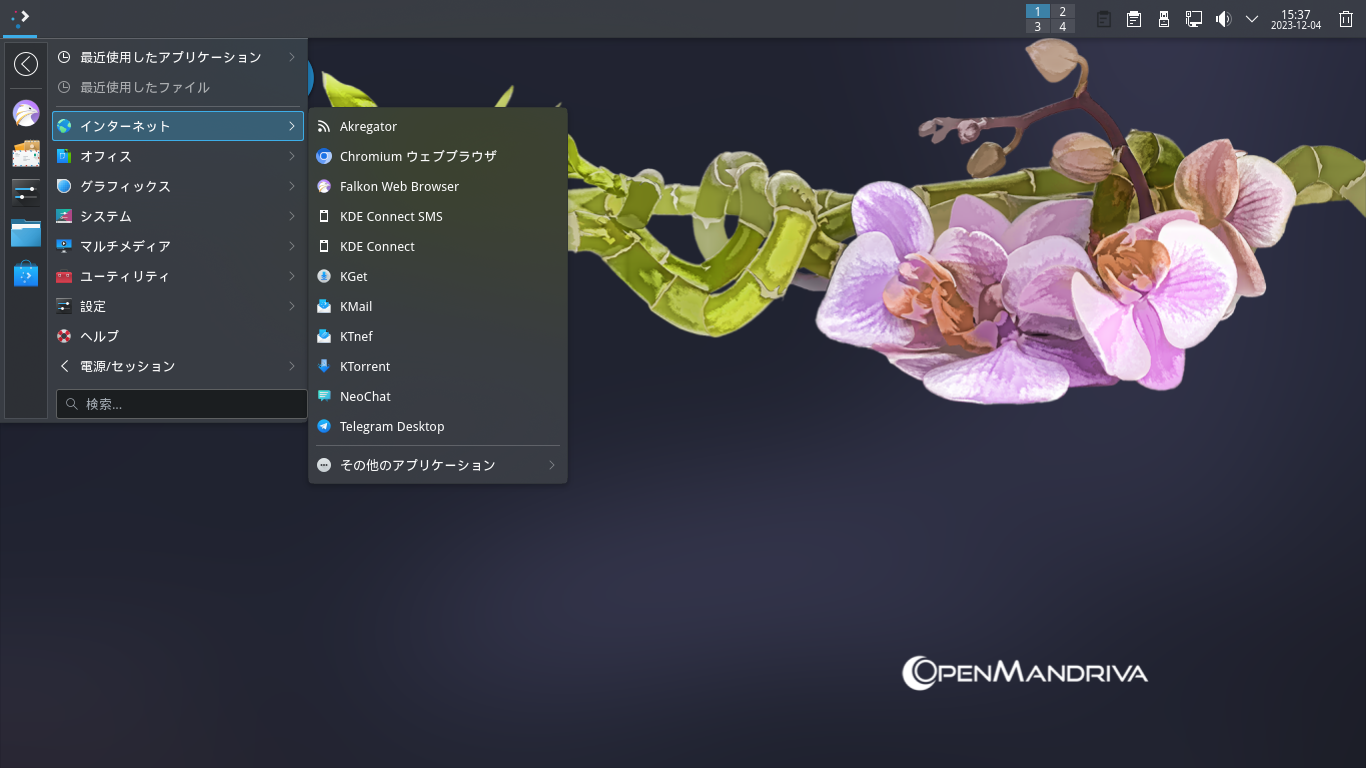
Task: Launch Chromium ウェブブラウザ
Action: 438,156
